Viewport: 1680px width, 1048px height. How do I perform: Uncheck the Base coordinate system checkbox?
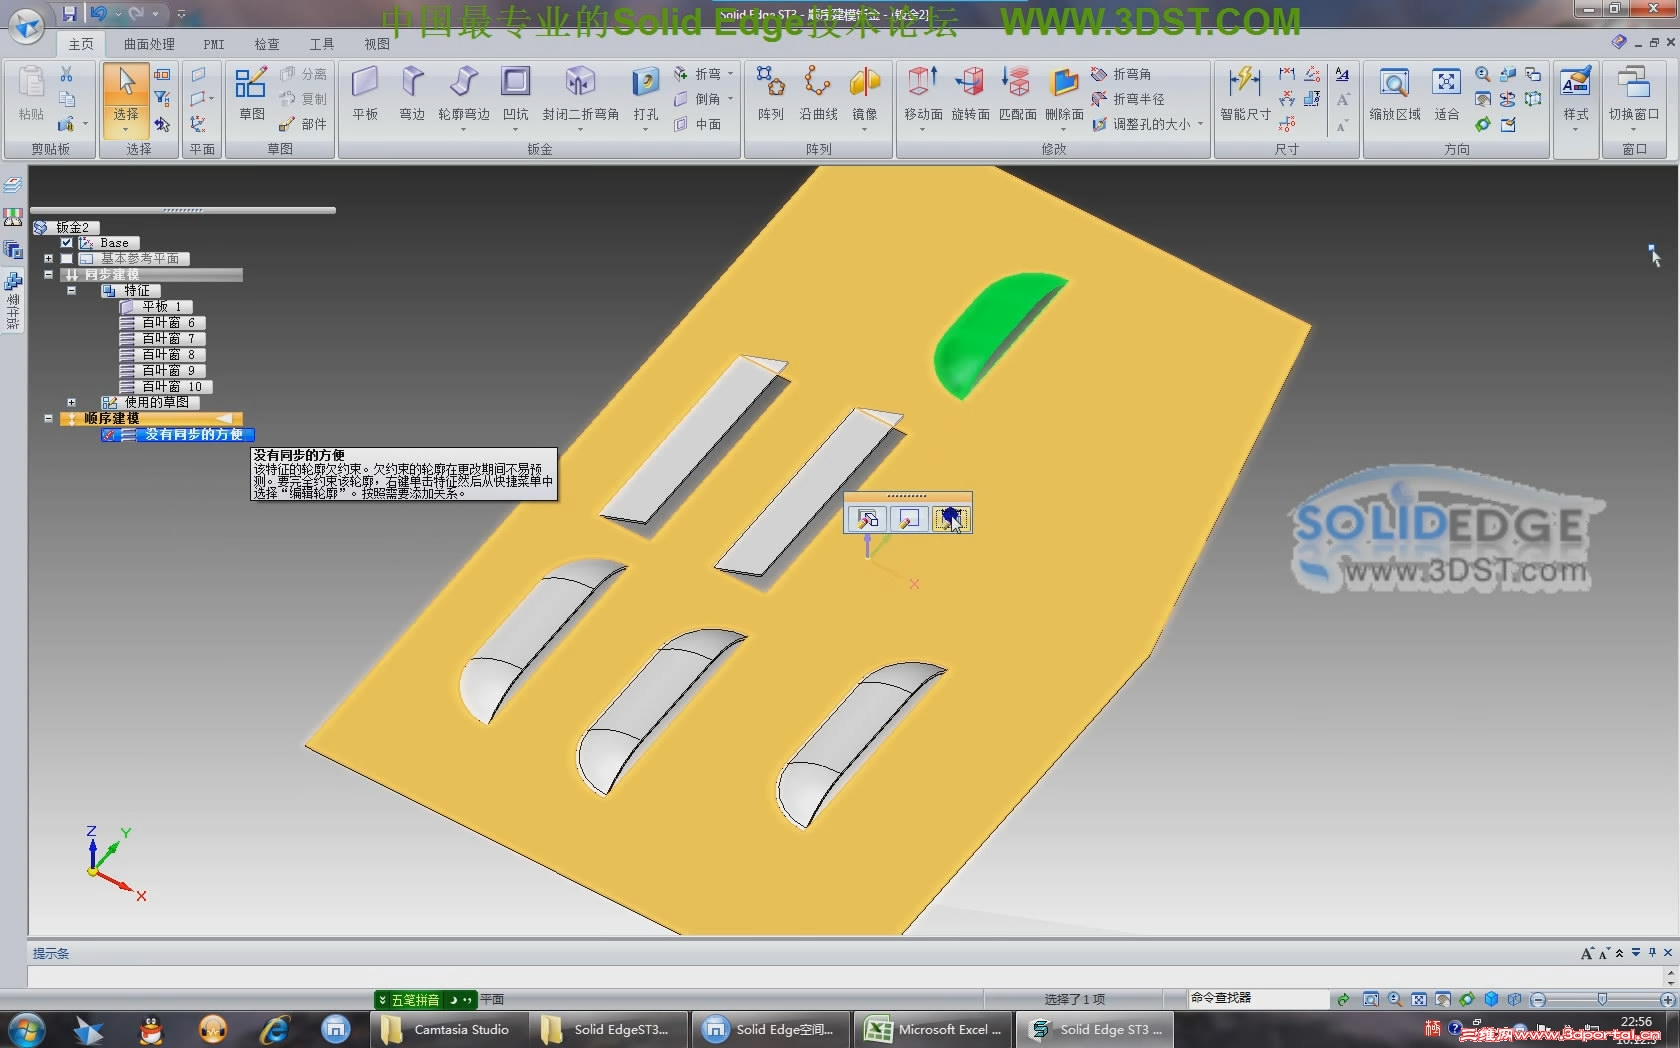pyautogui.click(x=66, y=243)
